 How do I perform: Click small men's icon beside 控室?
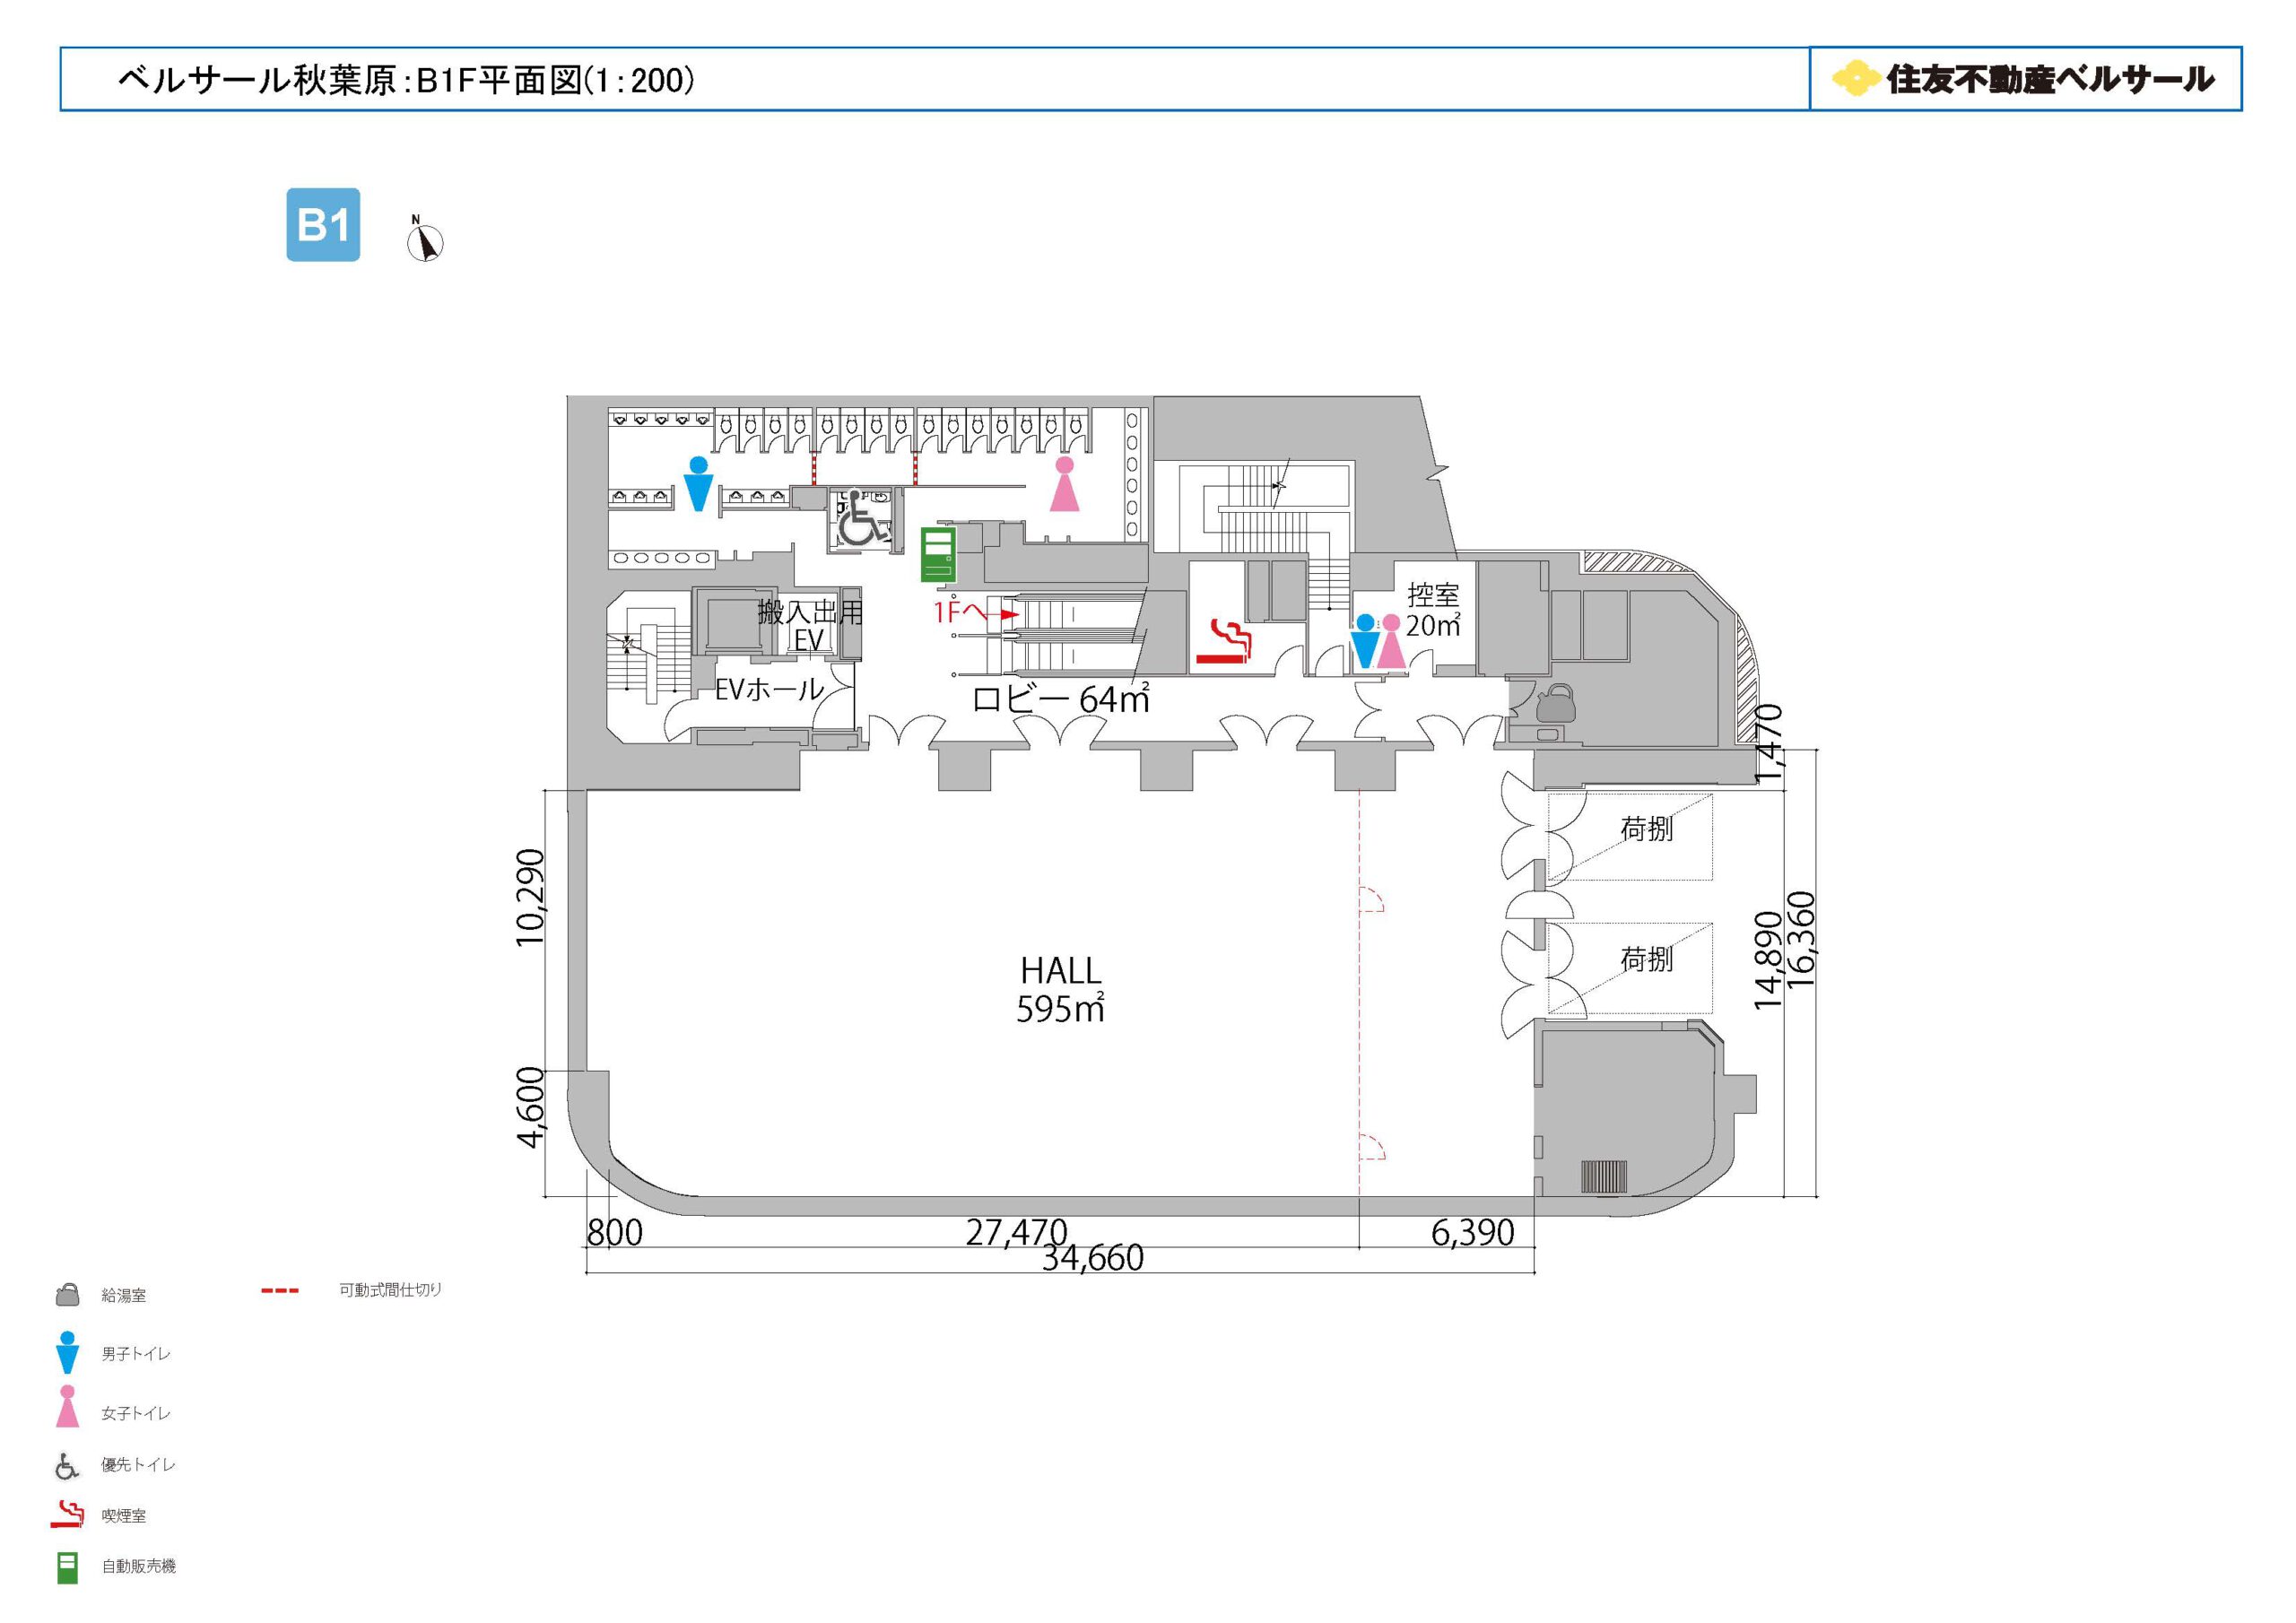[x=1365, y=641]
